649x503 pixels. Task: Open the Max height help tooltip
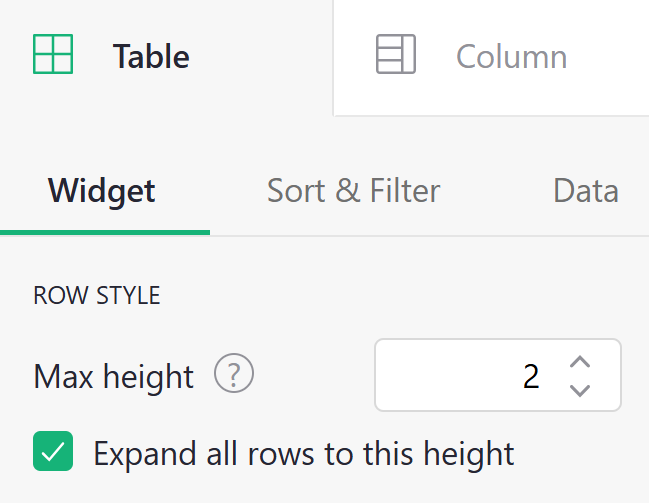coord(234,375)
